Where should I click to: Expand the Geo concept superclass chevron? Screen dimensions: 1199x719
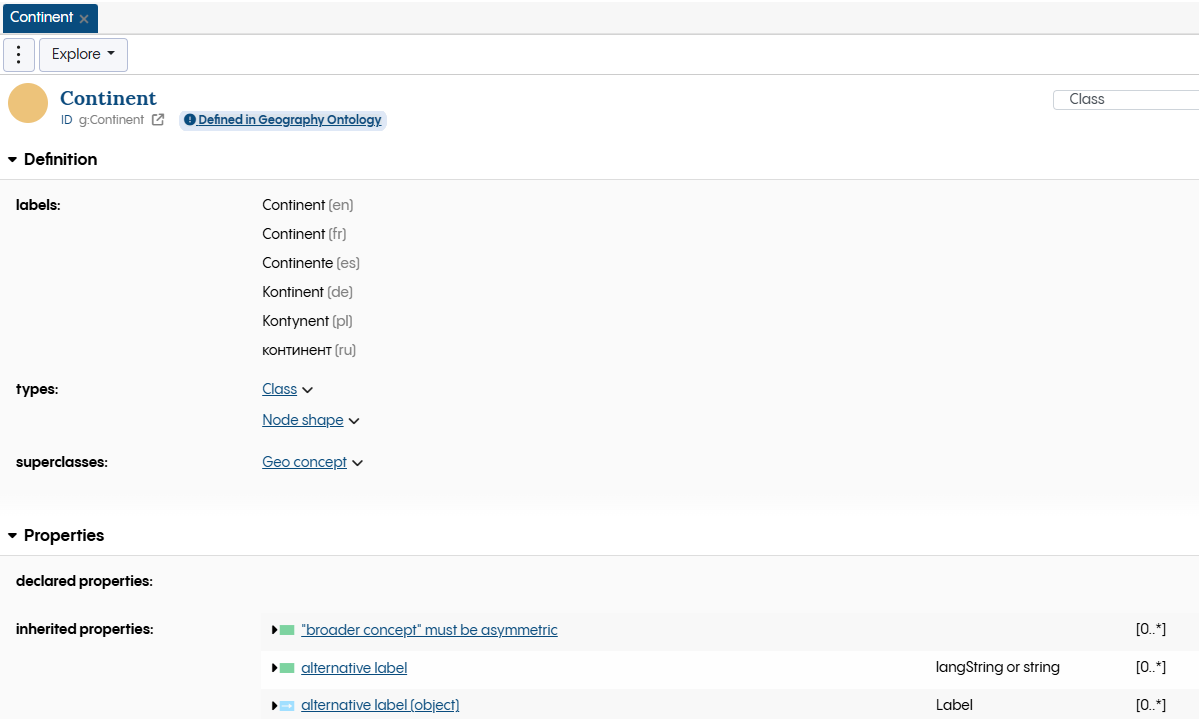coord(358,462)
